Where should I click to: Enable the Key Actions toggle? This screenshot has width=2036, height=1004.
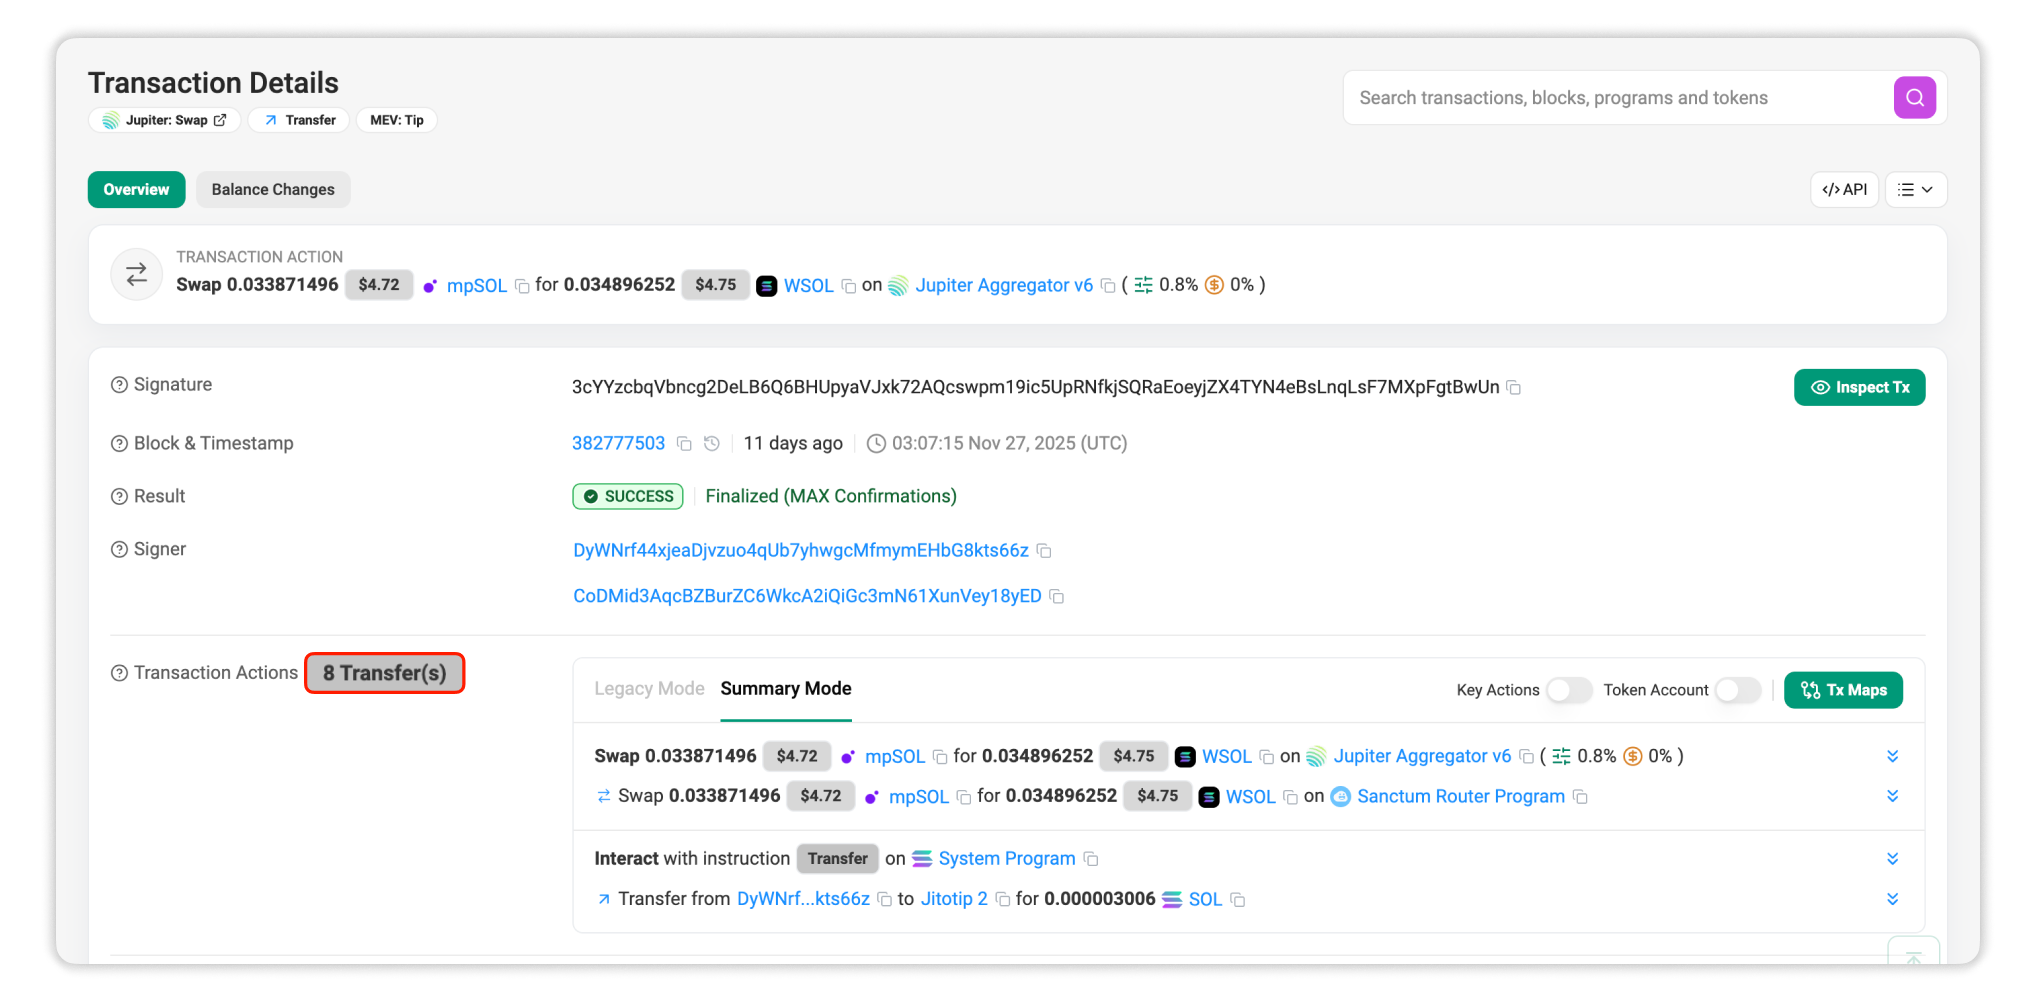click(x=1568, y=690)
